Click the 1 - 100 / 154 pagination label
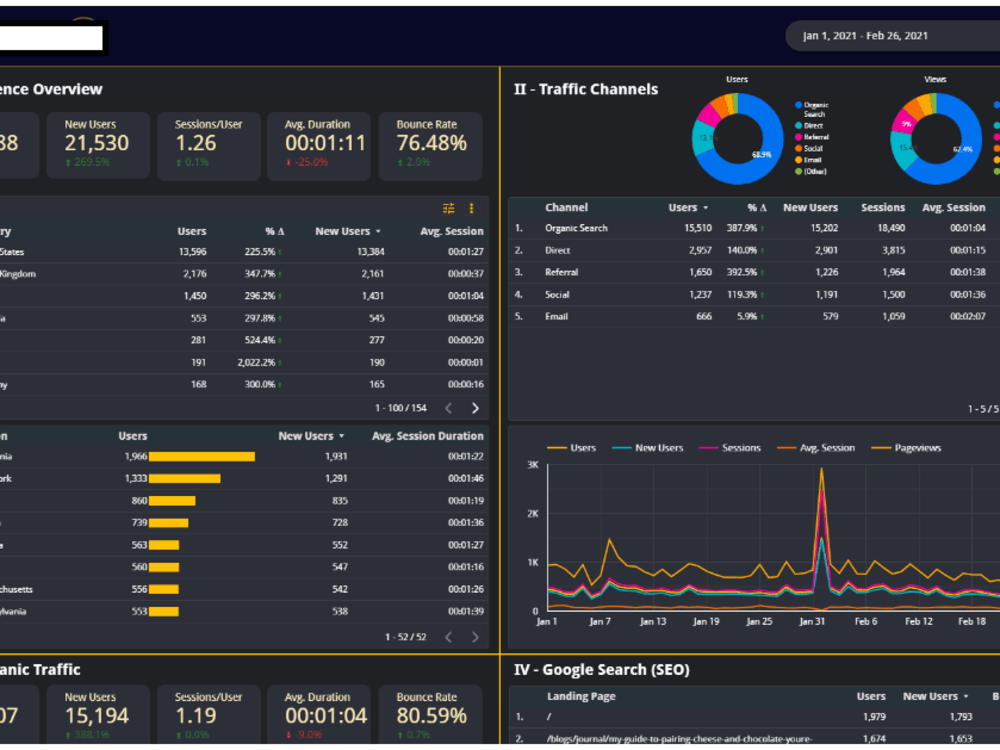Image resolution: width=1000 pixels, height=750 pixels. click(x=401, y=408)
